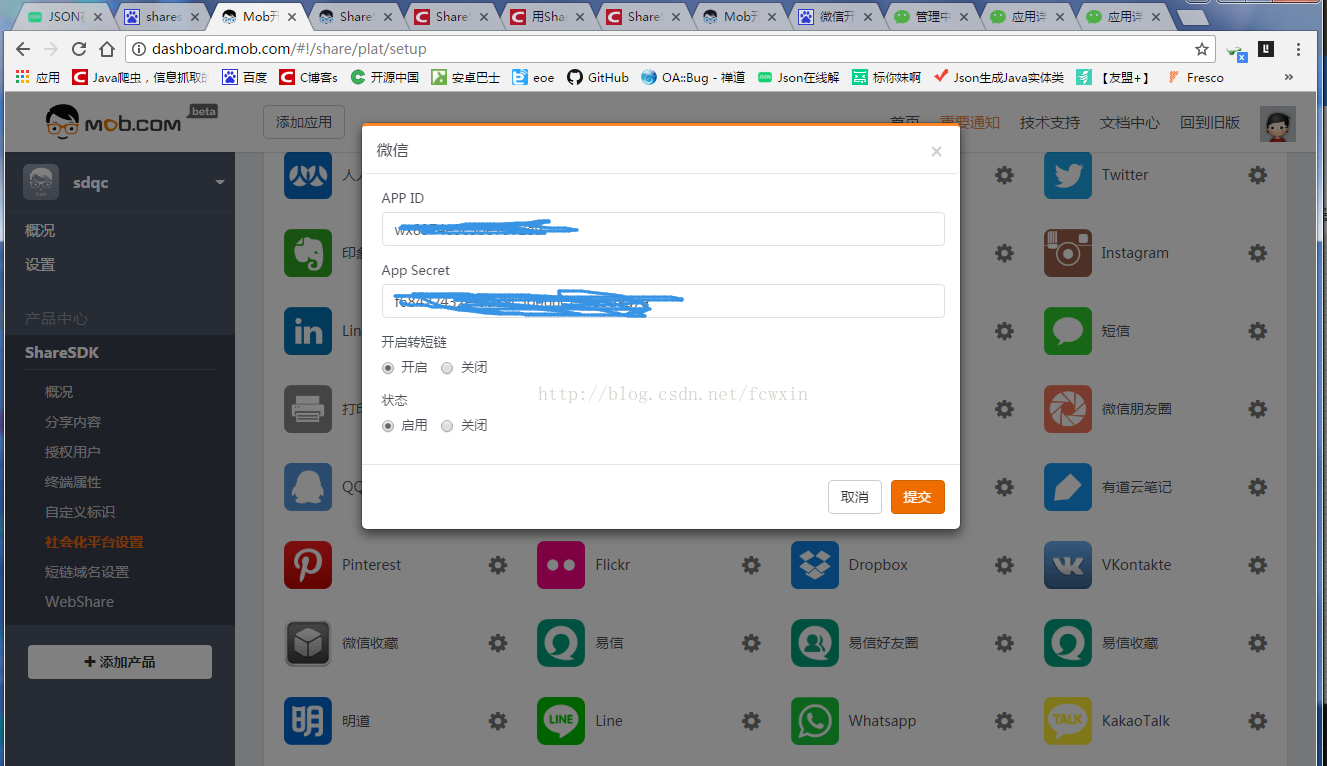Click the Whatsapp platform icon
The height and width of the screenshot is (766, 1327).
coord(815,721)
